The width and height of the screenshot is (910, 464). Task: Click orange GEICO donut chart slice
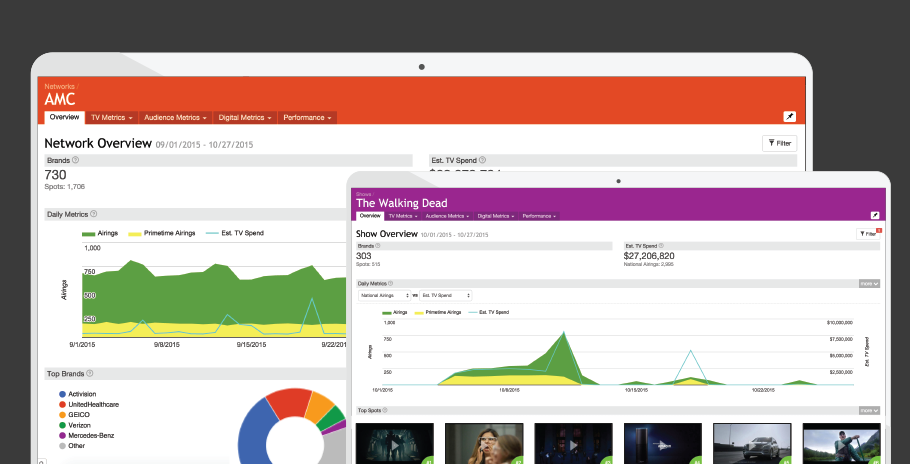(x=320, y=406)
